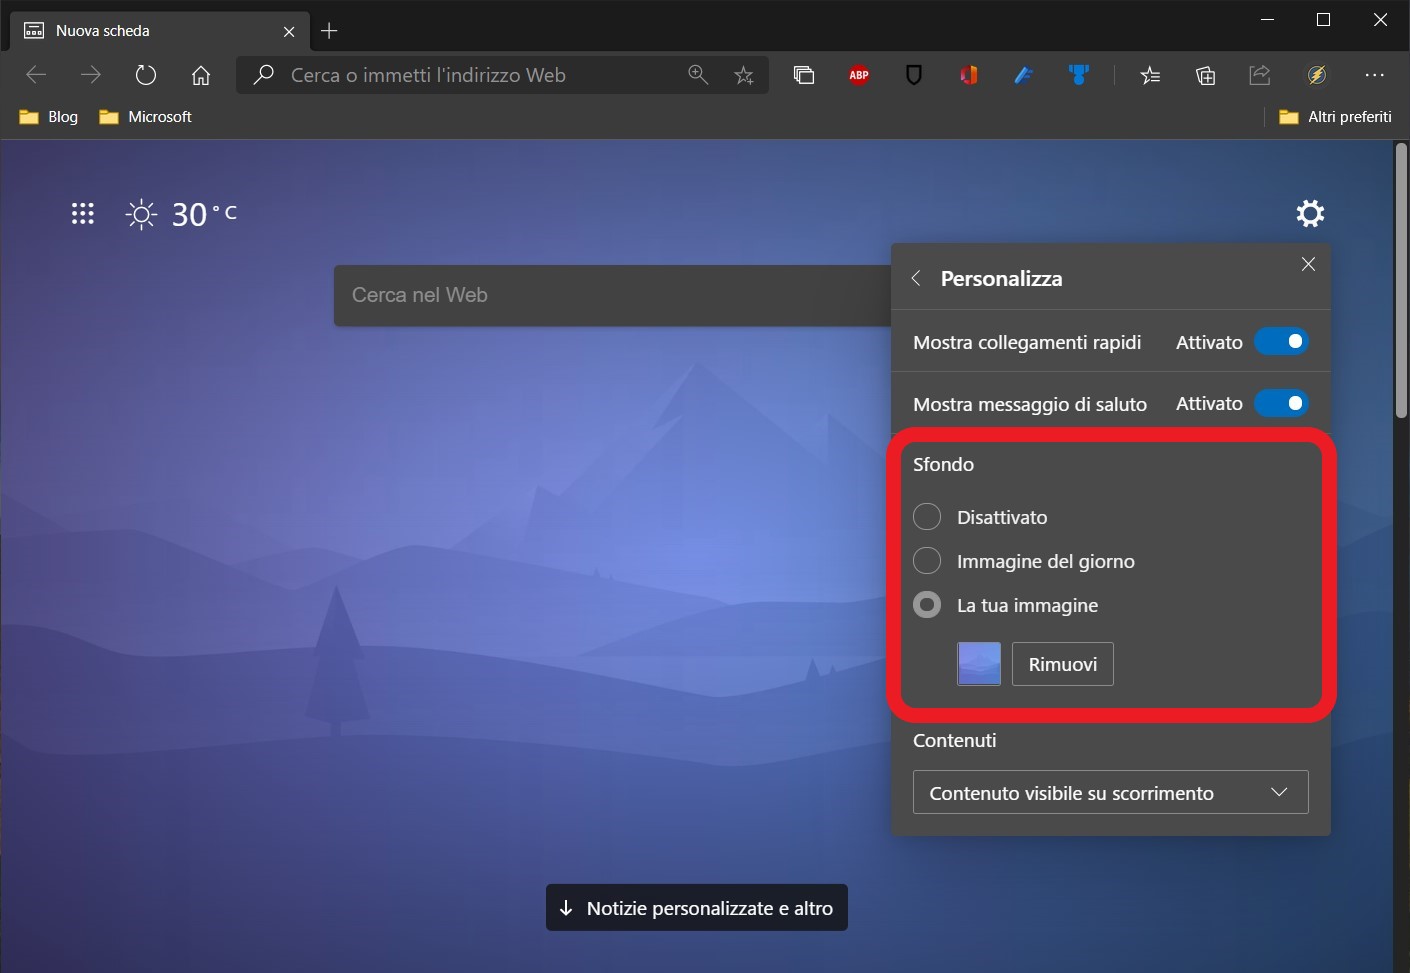Image resolution: width=1410 pixels, height=973 pixels.
Task: Open page settings gear icon
Action: 1310,213
